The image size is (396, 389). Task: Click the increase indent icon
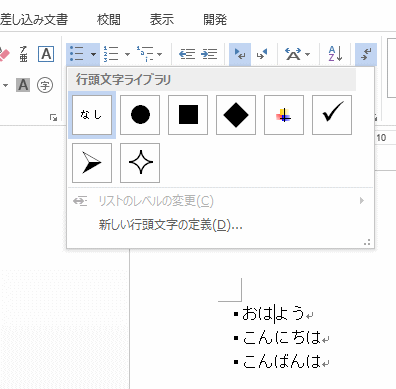pyautogui.click(x=209, y=54)
